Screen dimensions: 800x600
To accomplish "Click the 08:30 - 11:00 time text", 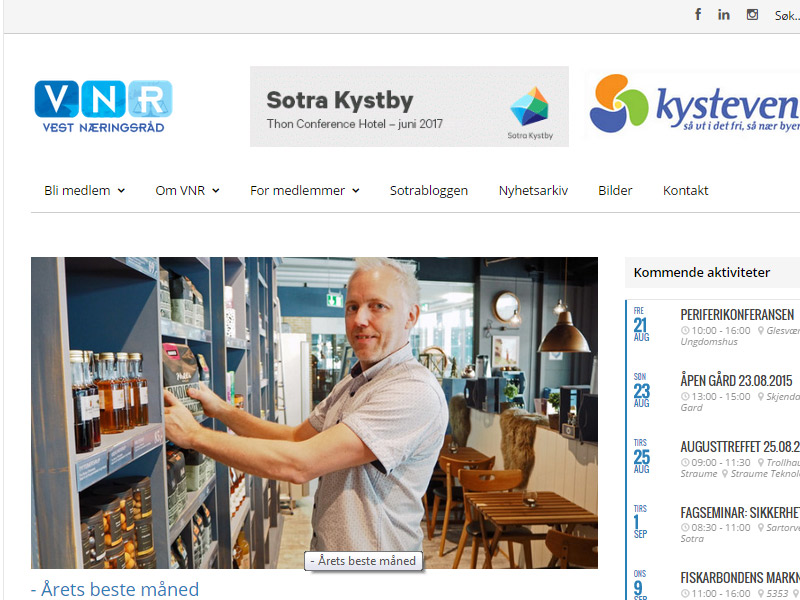I will coord(721,528).
